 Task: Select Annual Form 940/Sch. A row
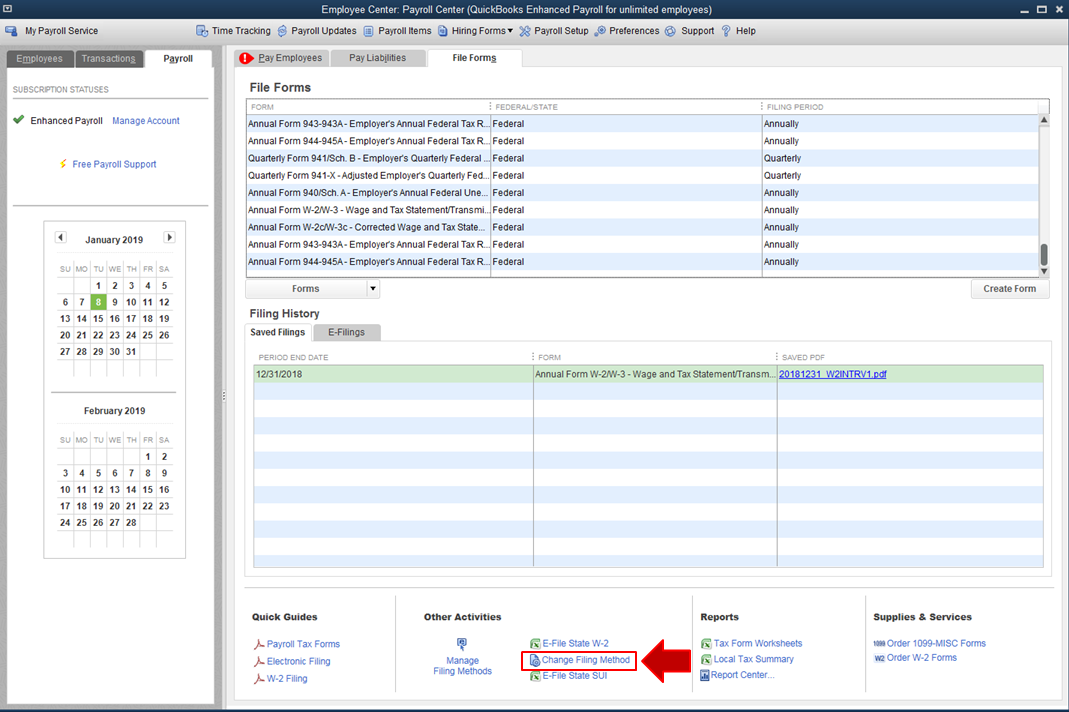(368, 193)
